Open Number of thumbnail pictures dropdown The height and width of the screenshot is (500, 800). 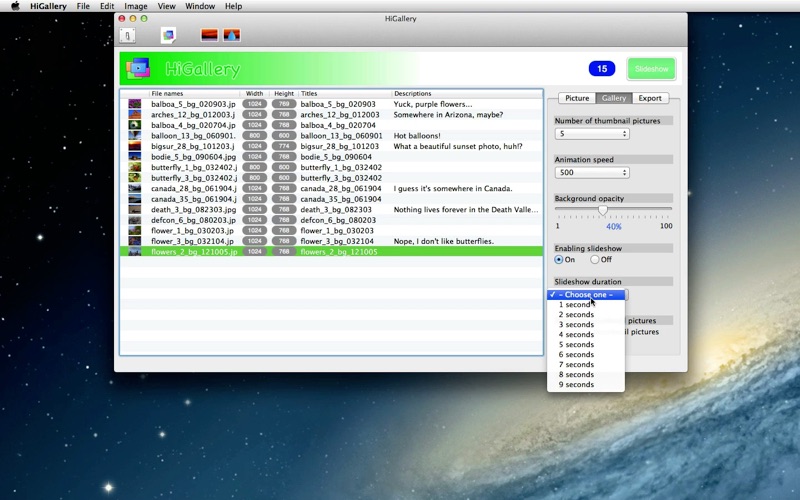[x=592, y=134]
